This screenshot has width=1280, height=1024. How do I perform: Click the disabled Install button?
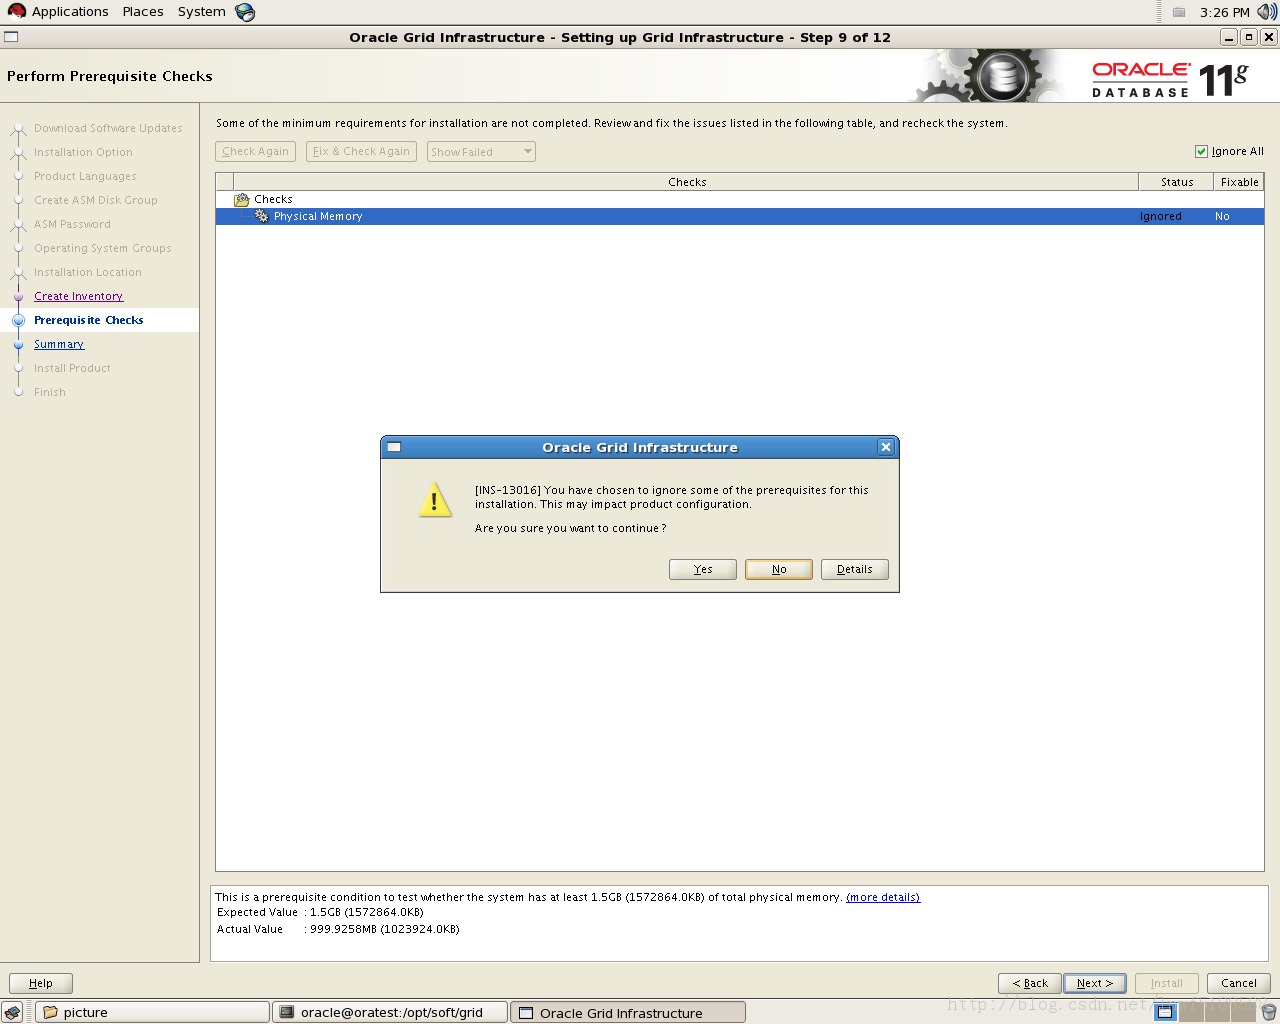1167,983
